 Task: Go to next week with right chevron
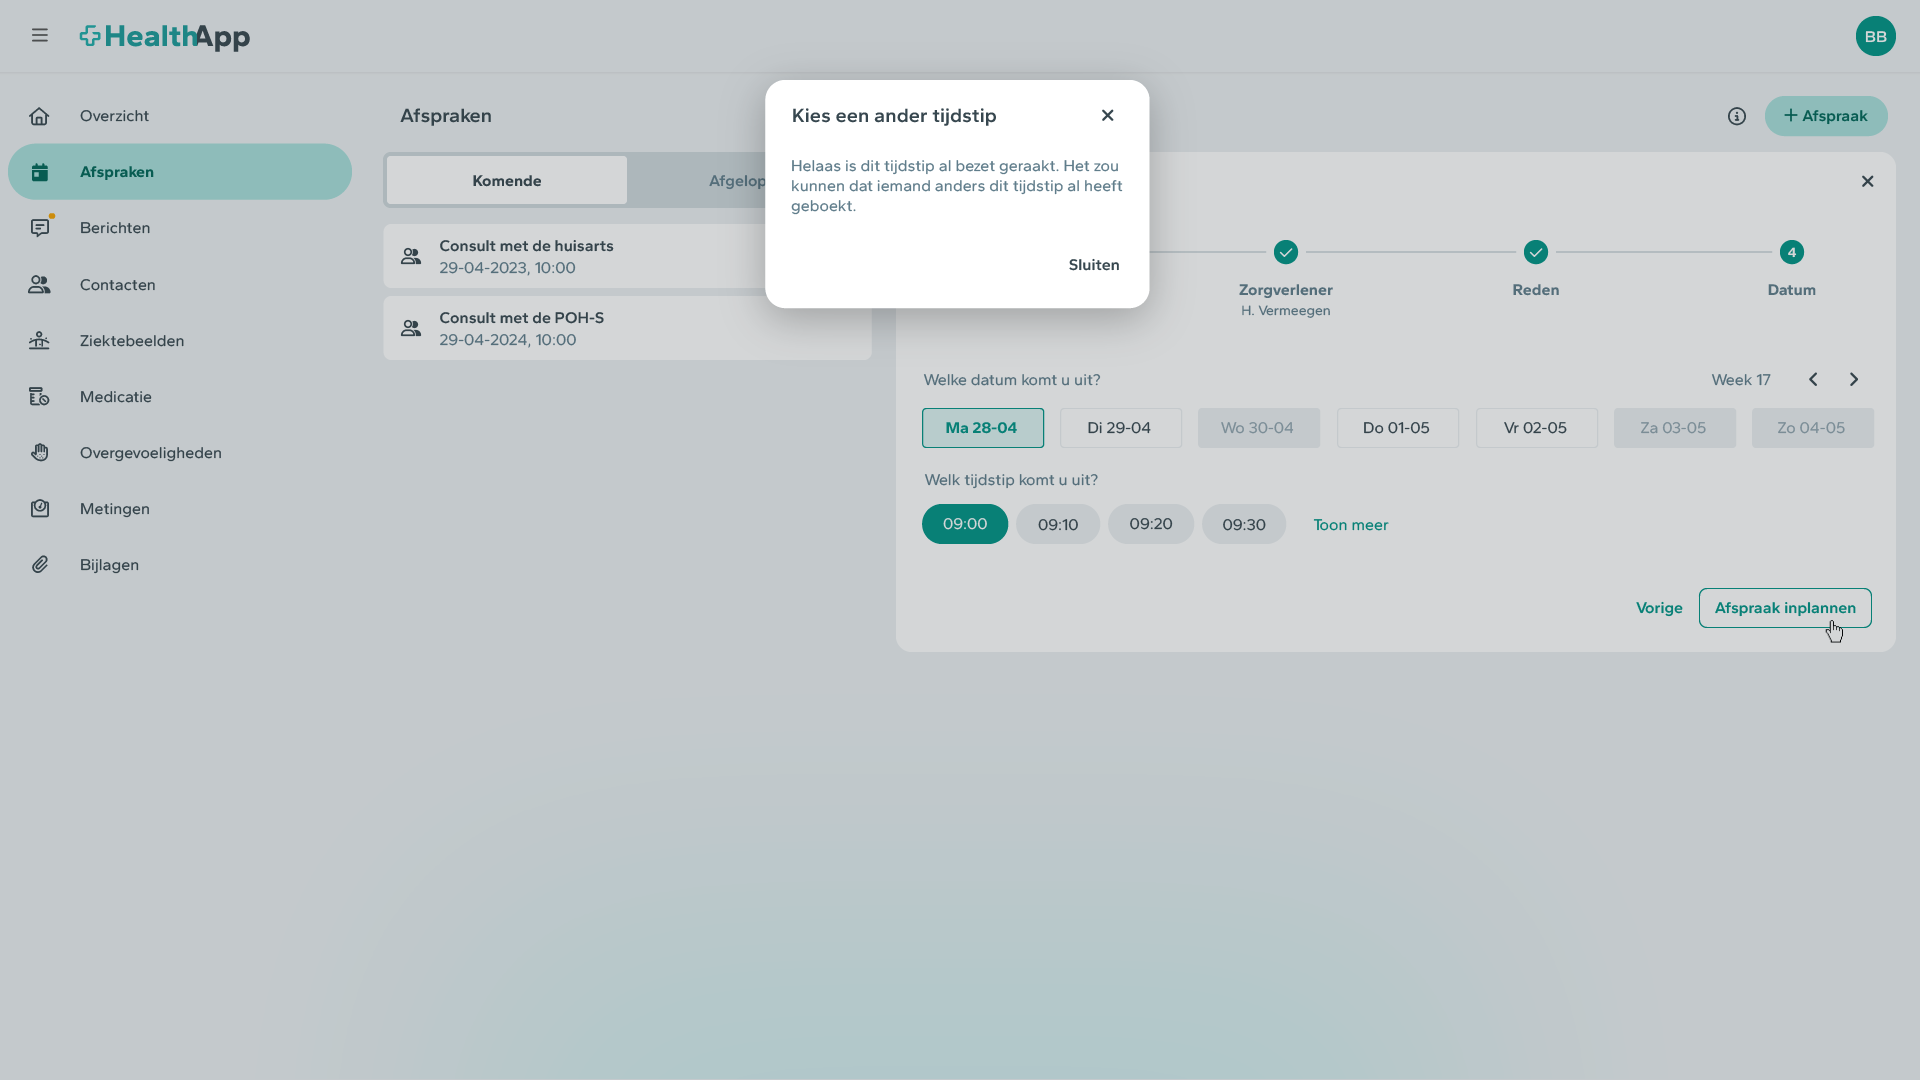1853,380
